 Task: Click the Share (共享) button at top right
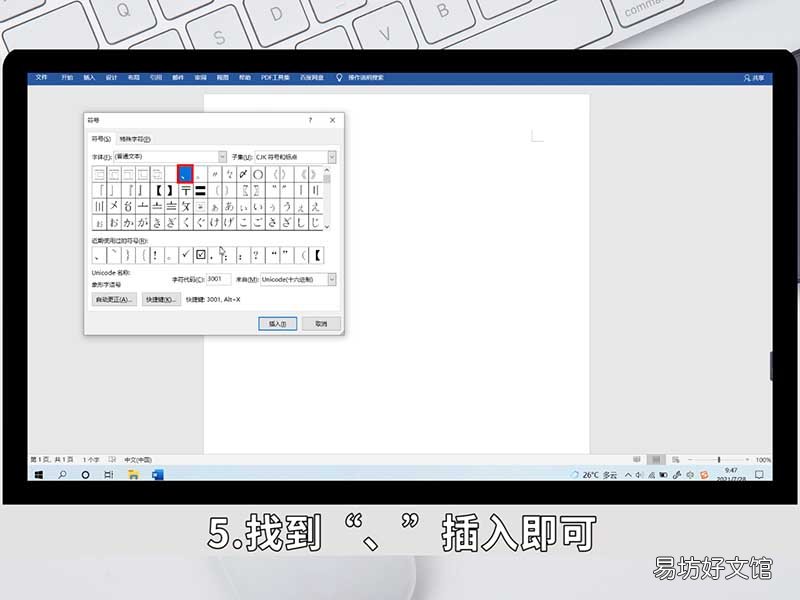coord(754,78)
